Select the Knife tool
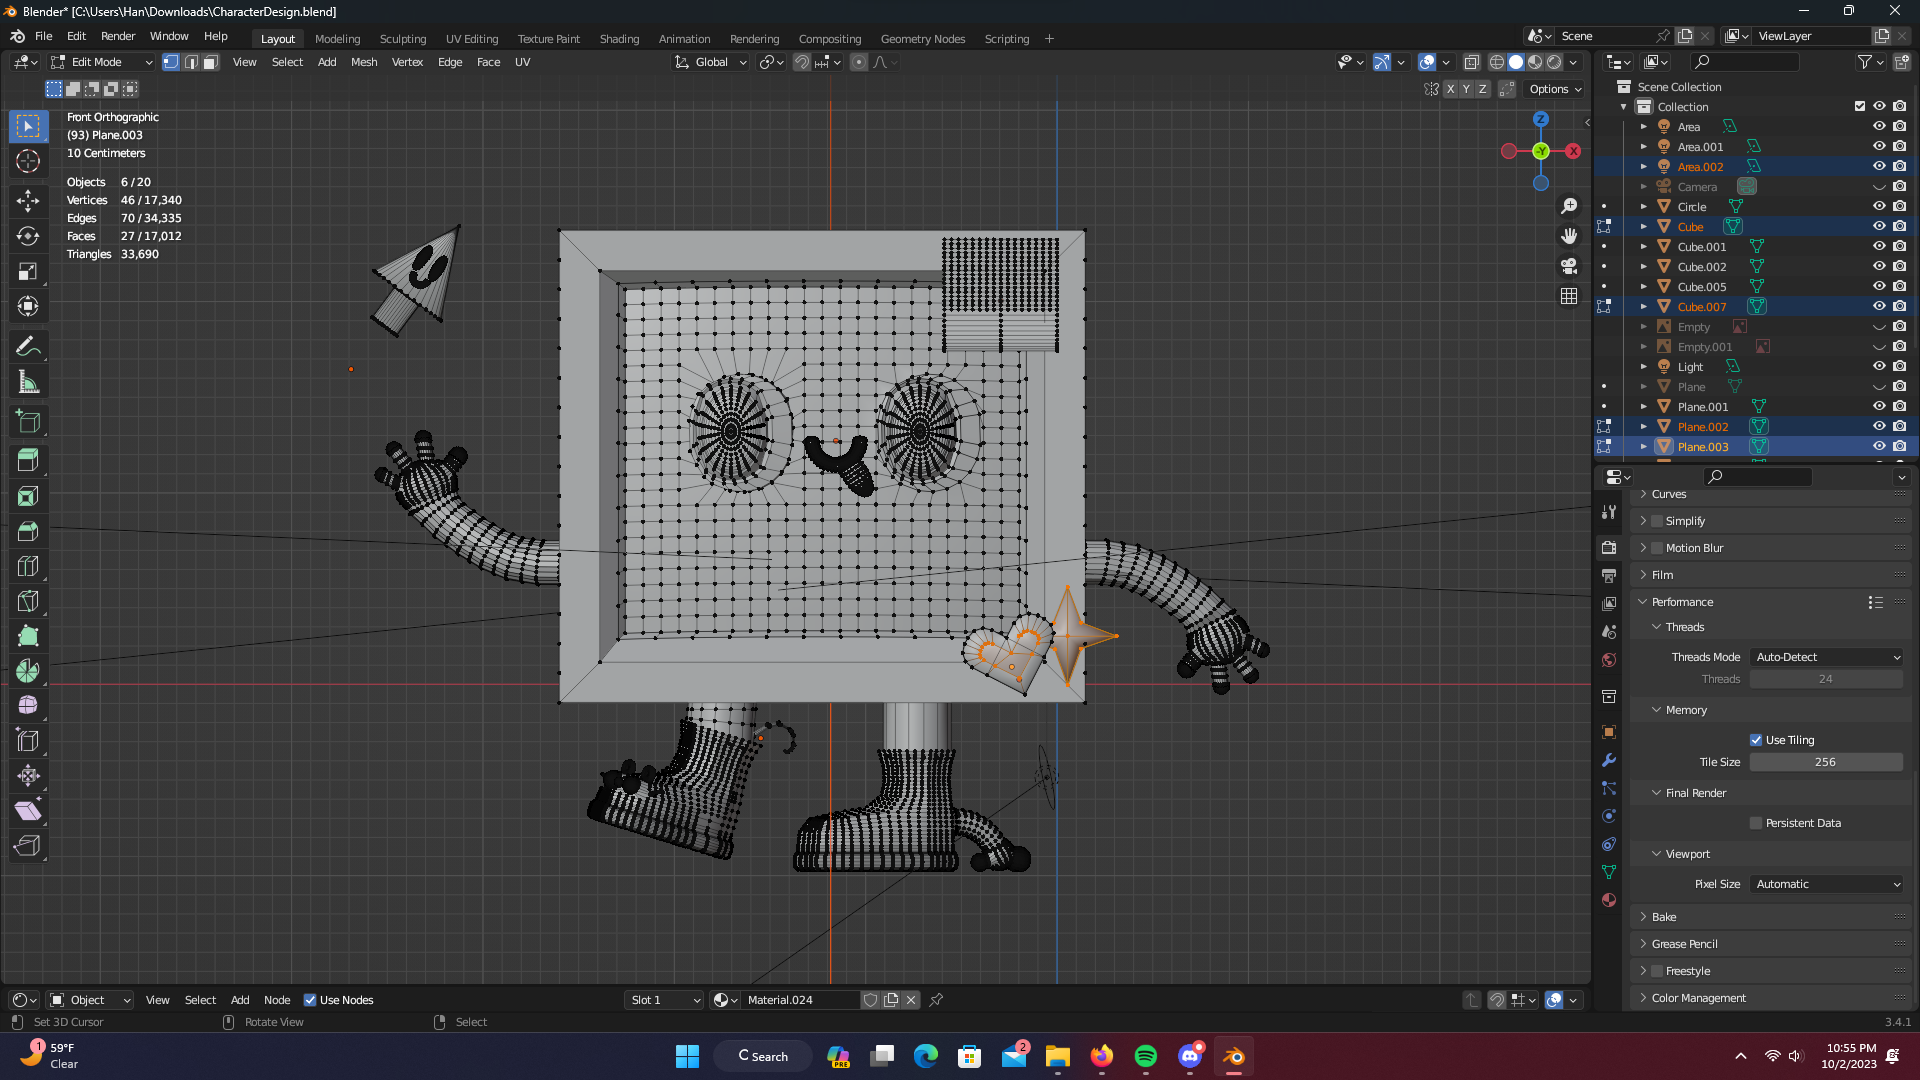1920x1080 pixels. 28,601
